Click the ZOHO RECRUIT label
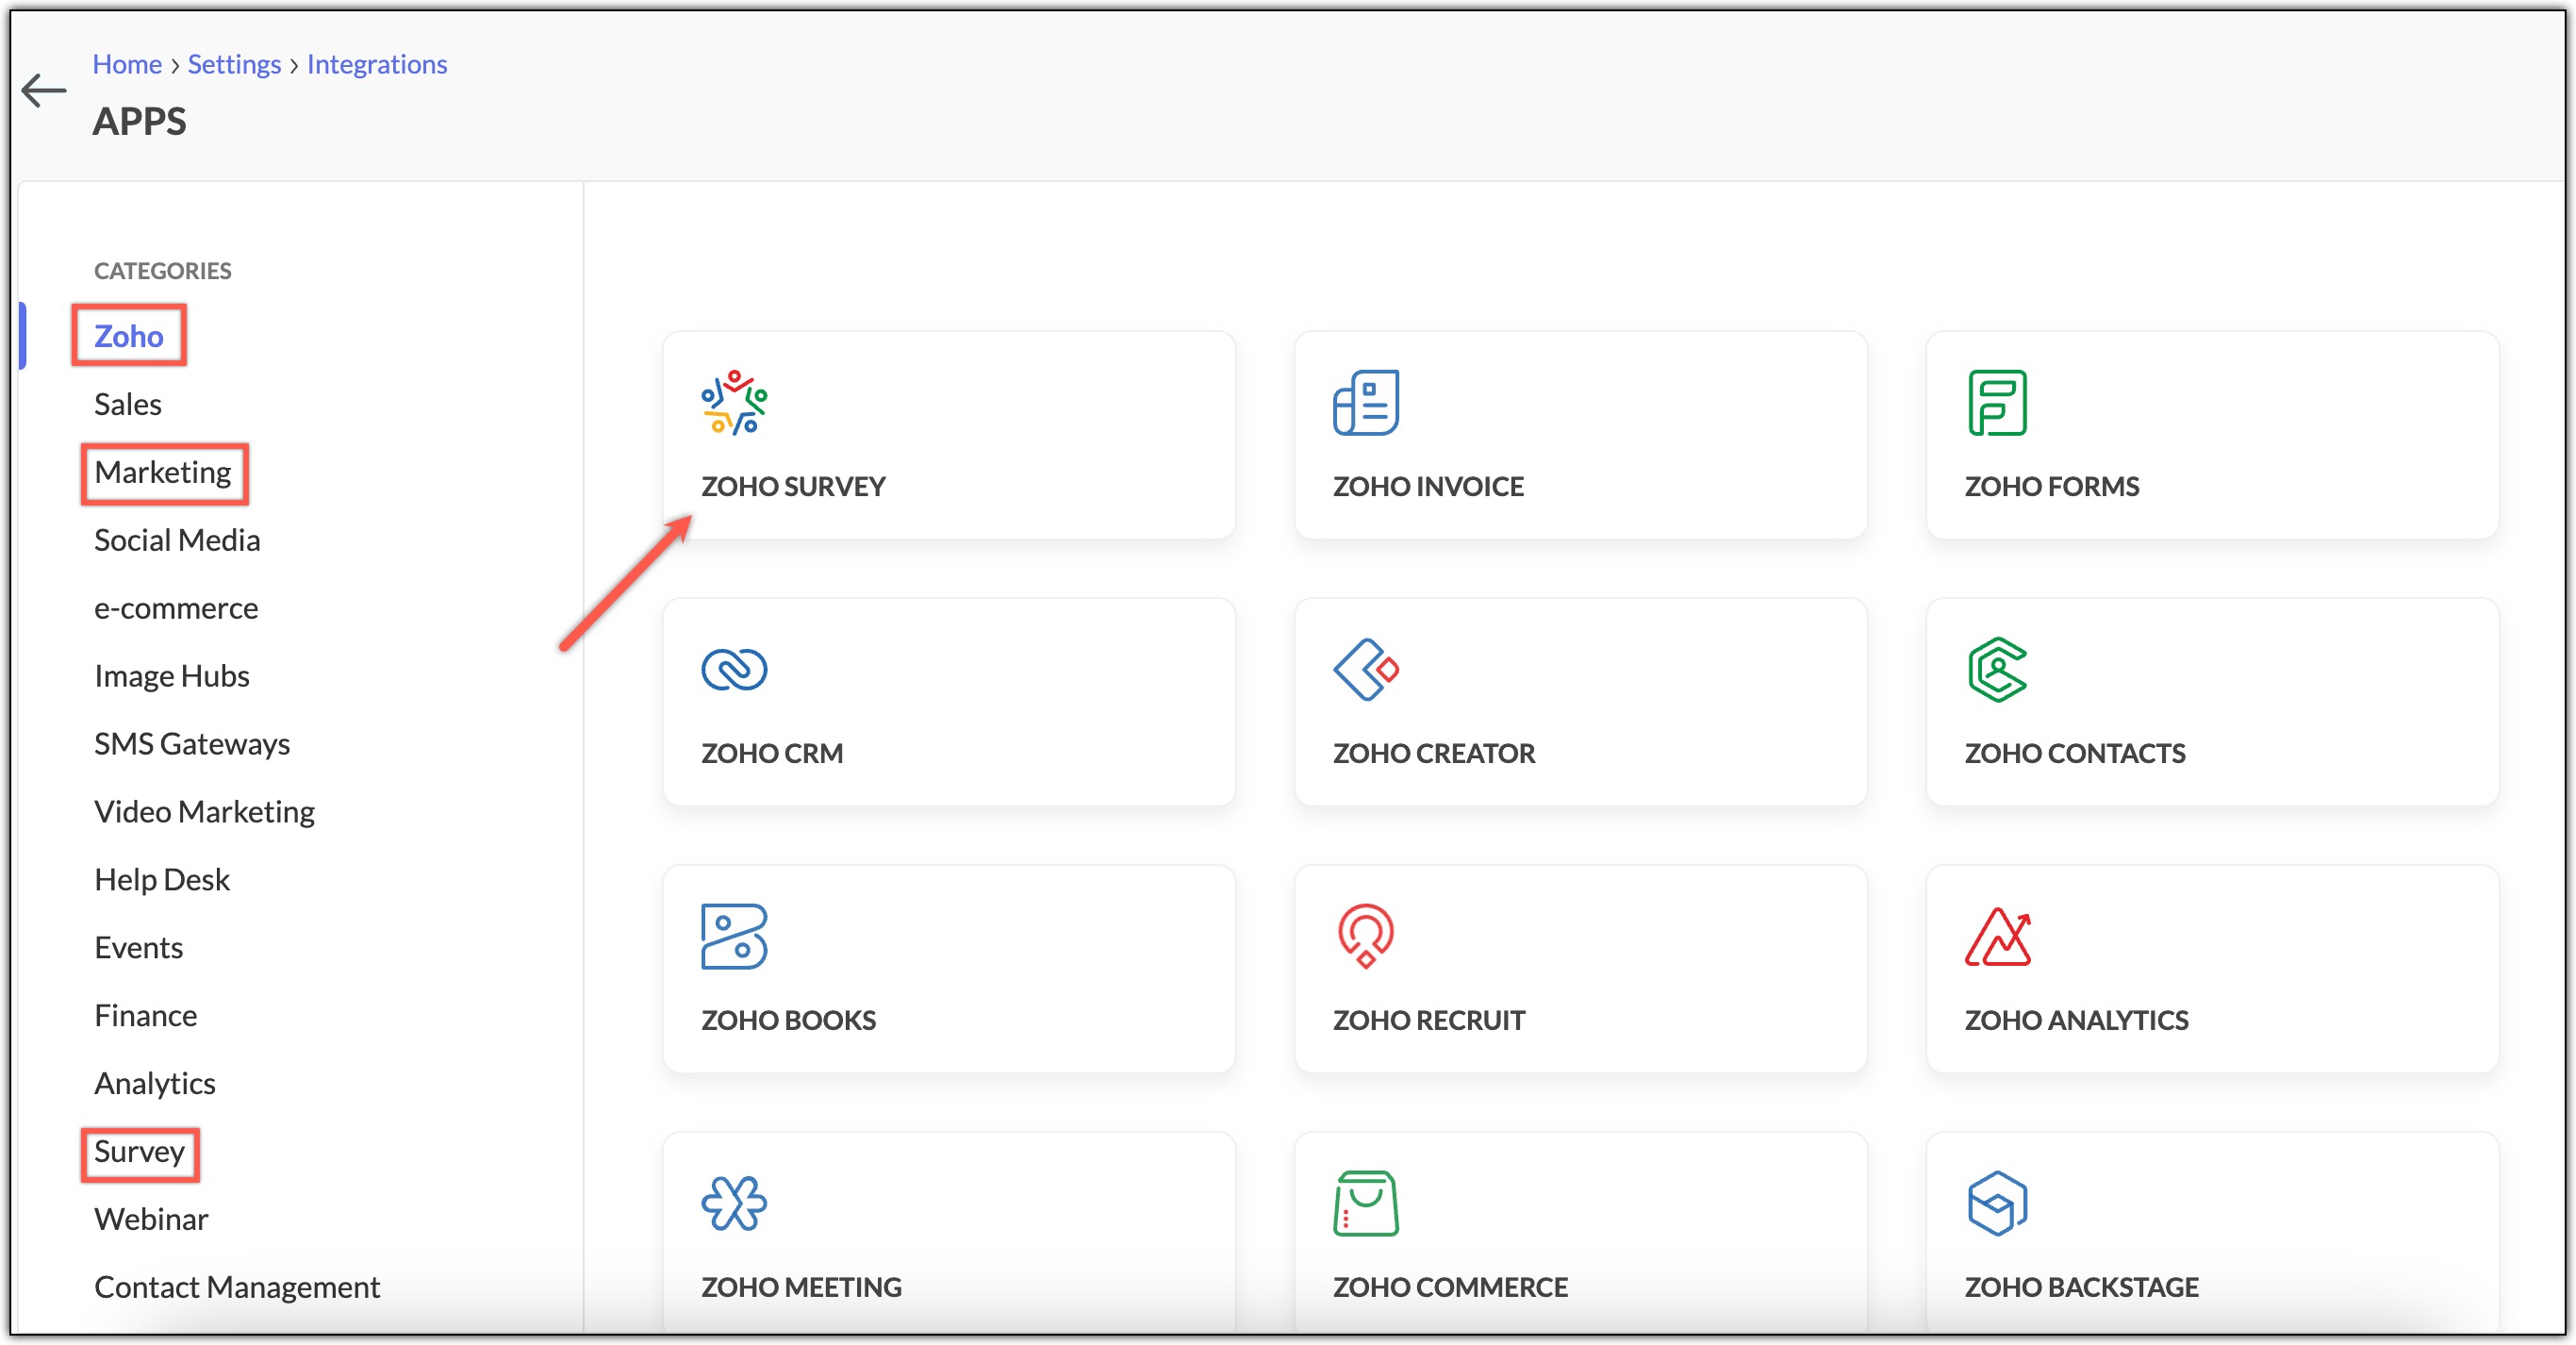The image size is (2576, 1345). (1428, 1020)
